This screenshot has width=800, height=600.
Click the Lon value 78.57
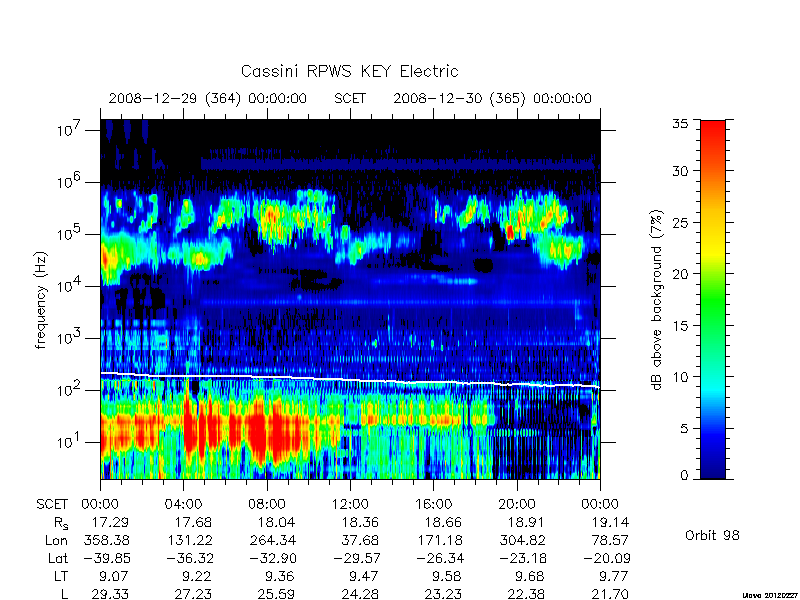(610, 540)
